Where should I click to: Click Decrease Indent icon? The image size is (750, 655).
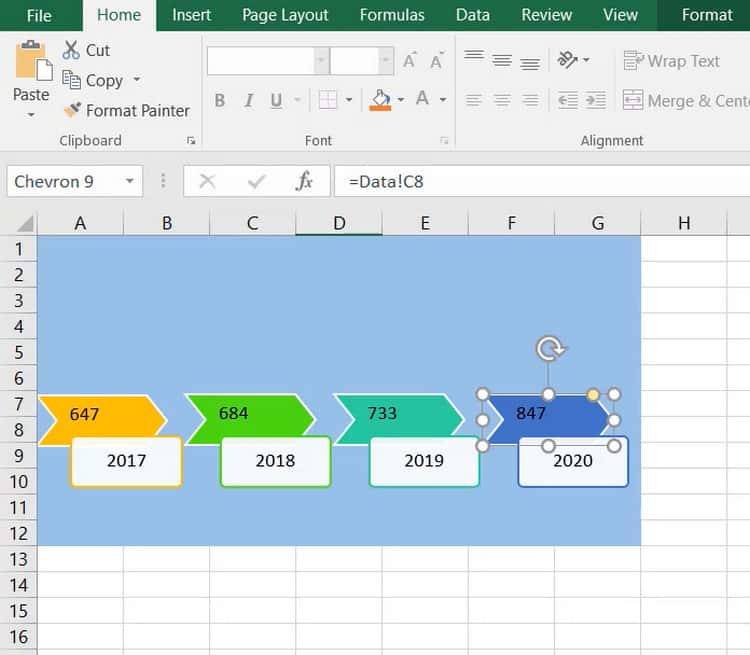click(x=568, y=100)
